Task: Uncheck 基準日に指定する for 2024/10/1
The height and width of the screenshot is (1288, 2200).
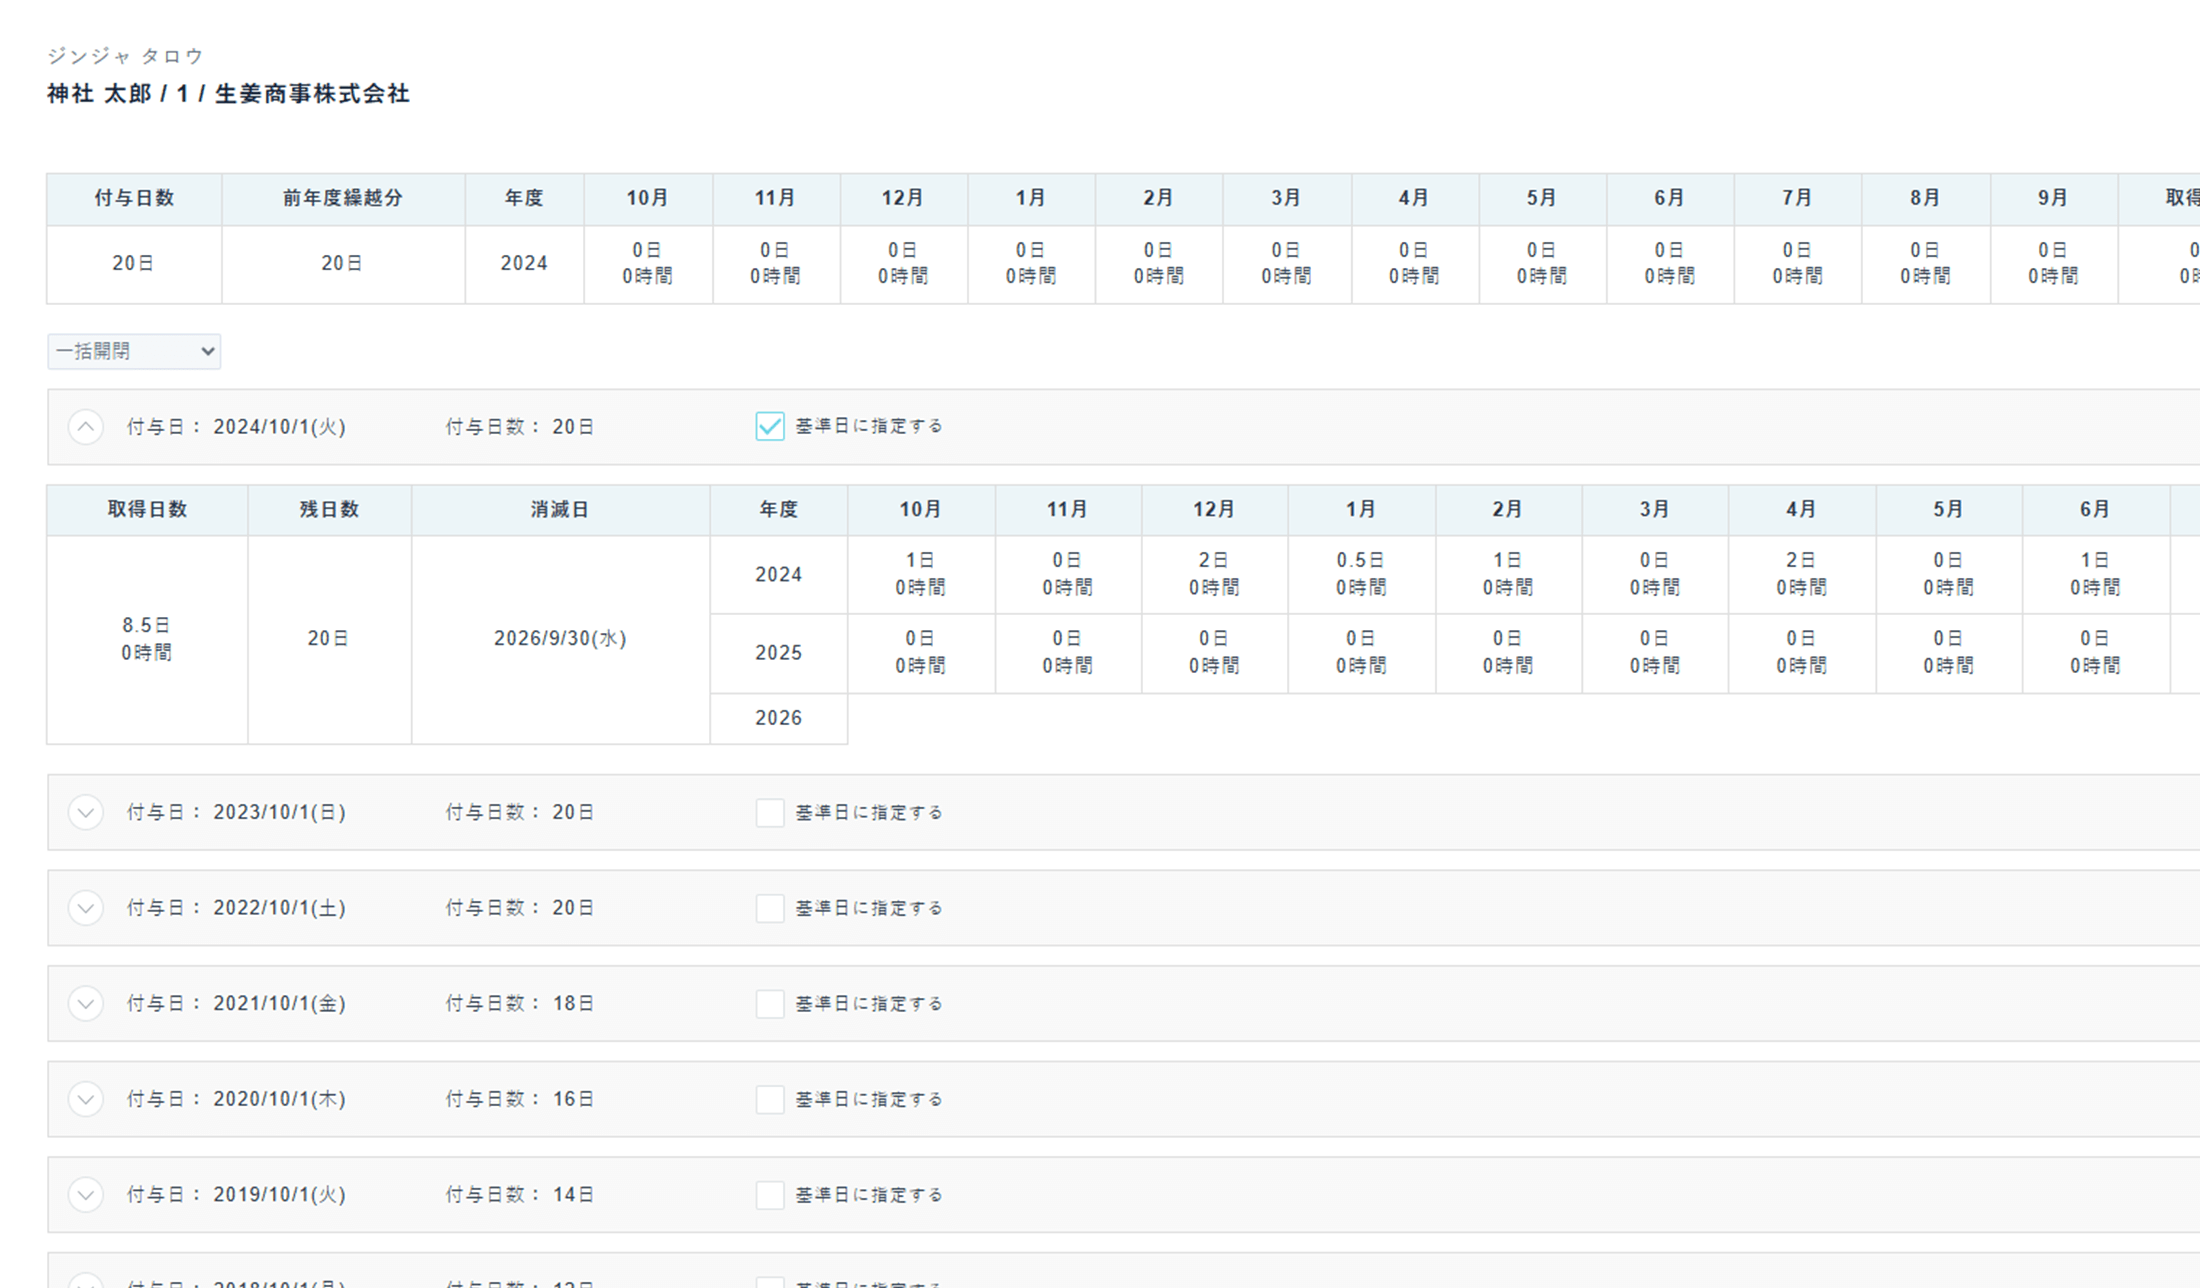Action: pos(769,426)
